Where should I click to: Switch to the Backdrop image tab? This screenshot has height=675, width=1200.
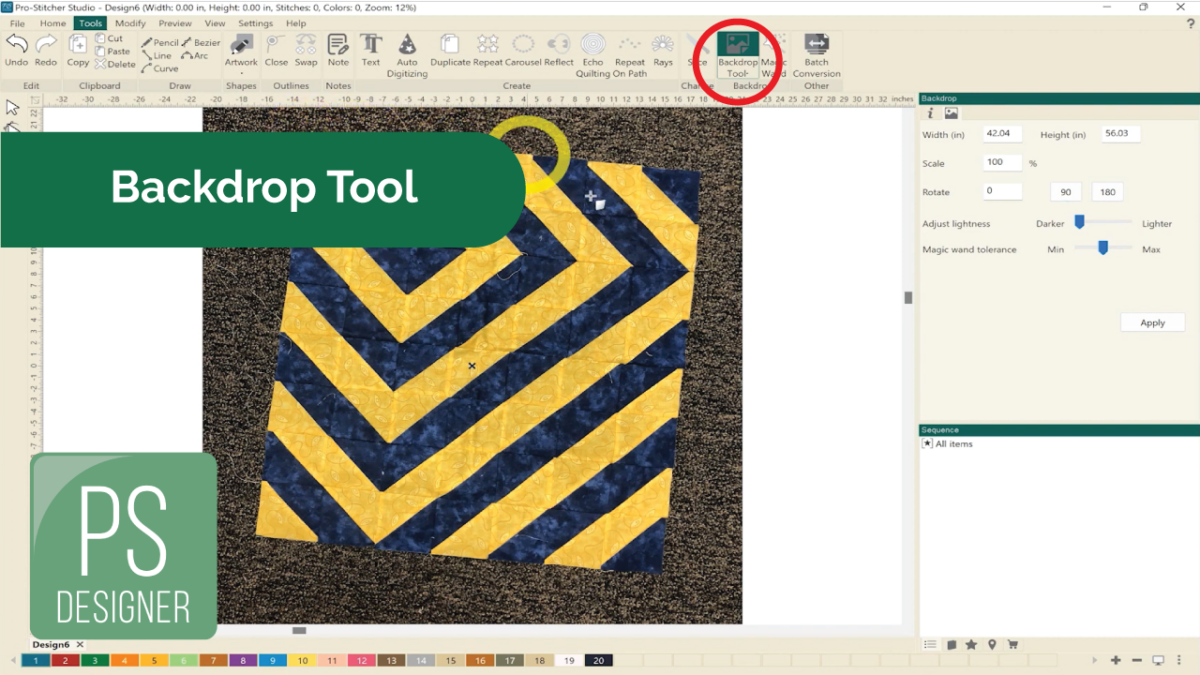pyautogui.click(x=950, y=113)
